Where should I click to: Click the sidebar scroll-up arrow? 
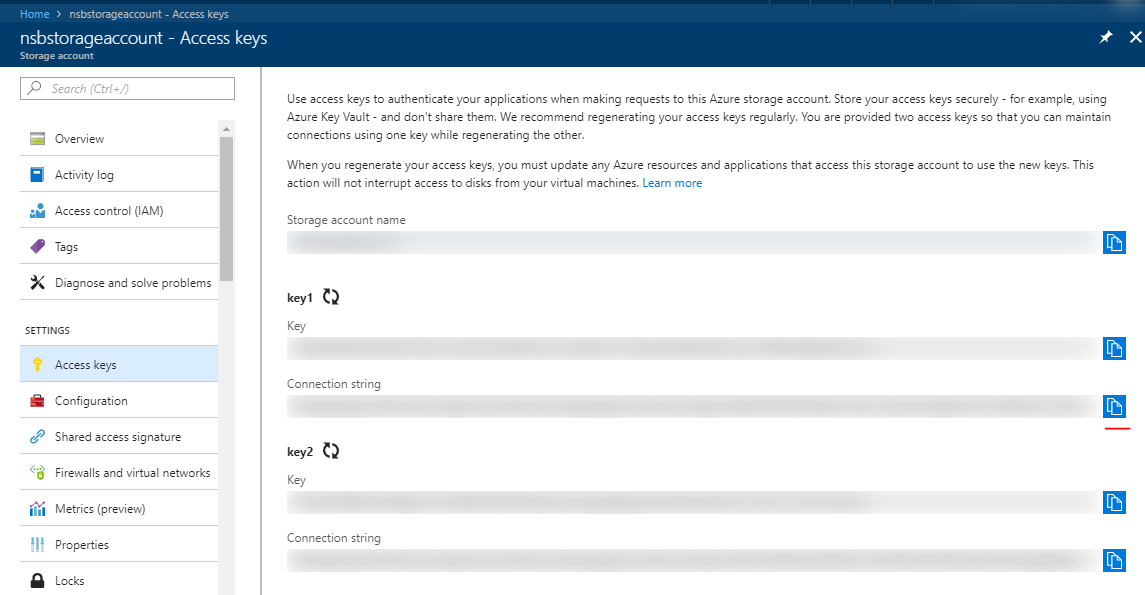point(226,128)
